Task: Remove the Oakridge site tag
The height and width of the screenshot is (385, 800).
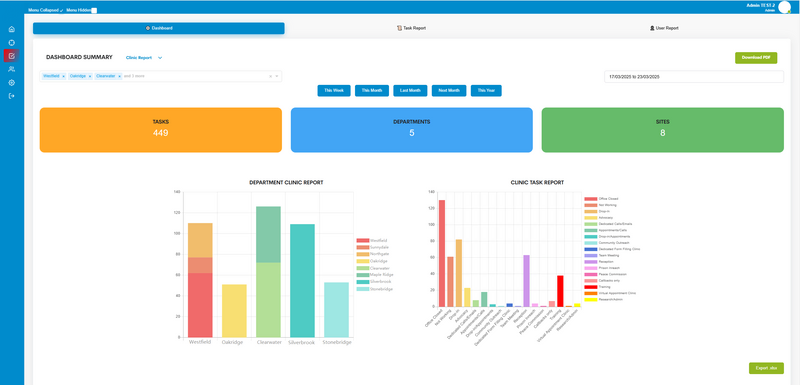Action: click(90, 76)
